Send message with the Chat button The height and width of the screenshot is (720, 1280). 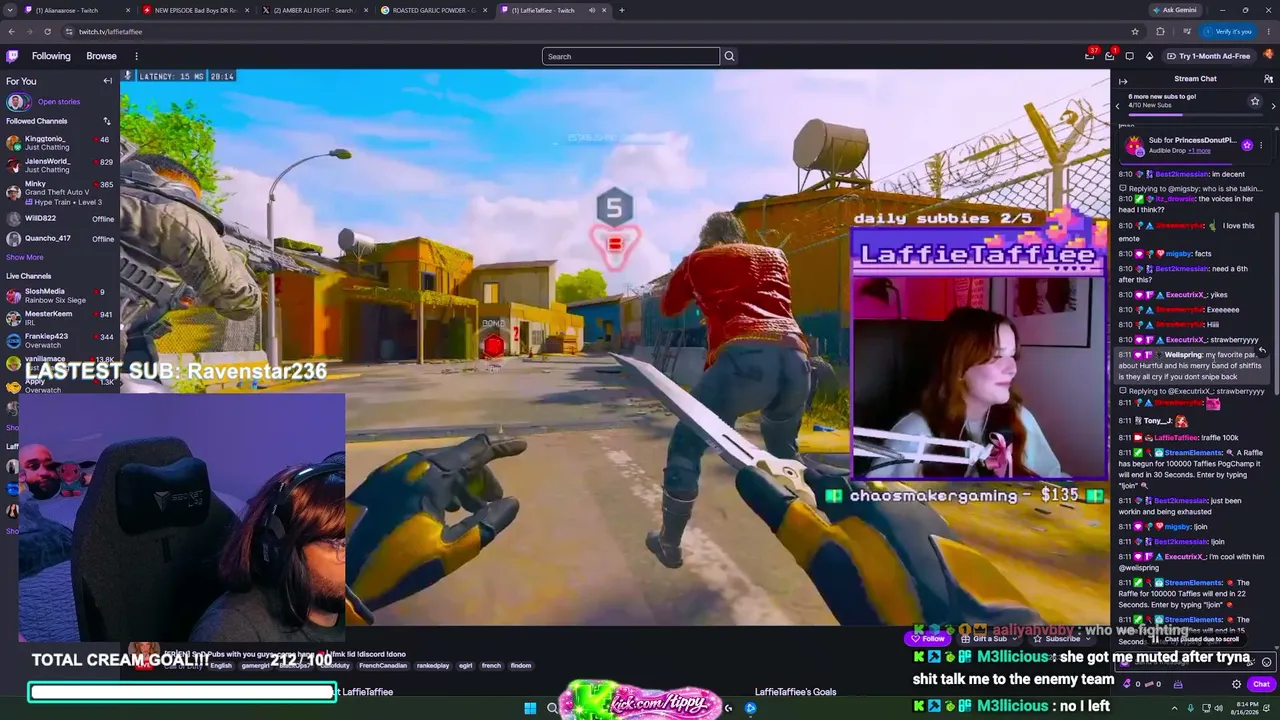[x=1261, y=684]
